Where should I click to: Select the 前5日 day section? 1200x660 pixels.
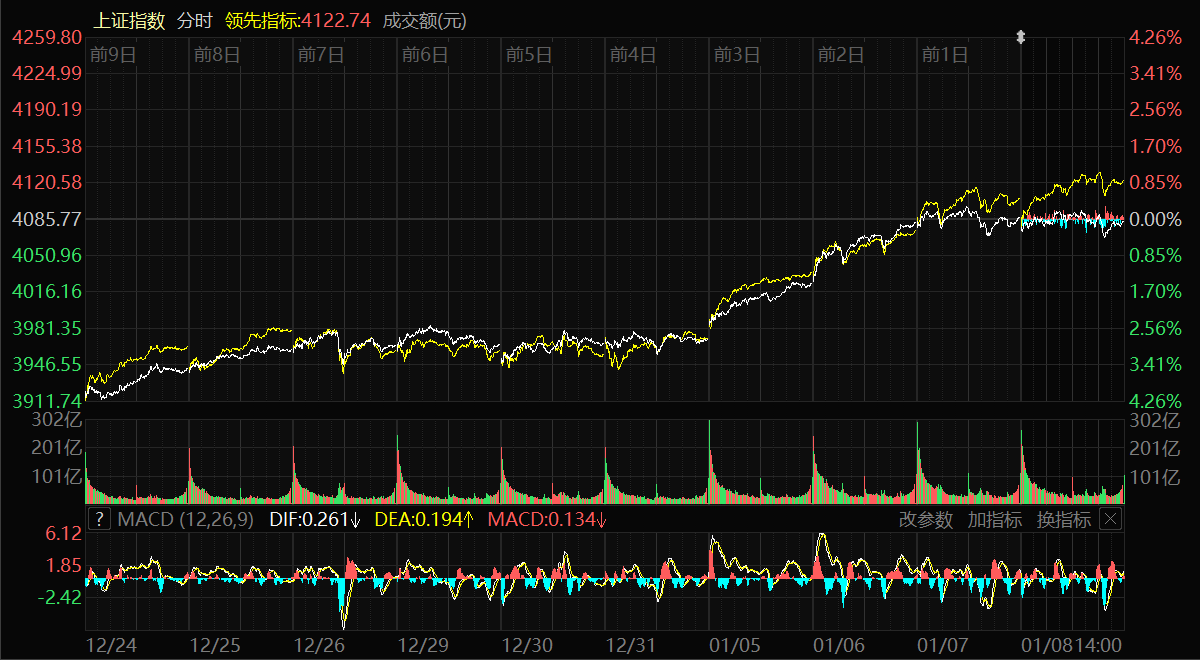[x=529, y=55]
